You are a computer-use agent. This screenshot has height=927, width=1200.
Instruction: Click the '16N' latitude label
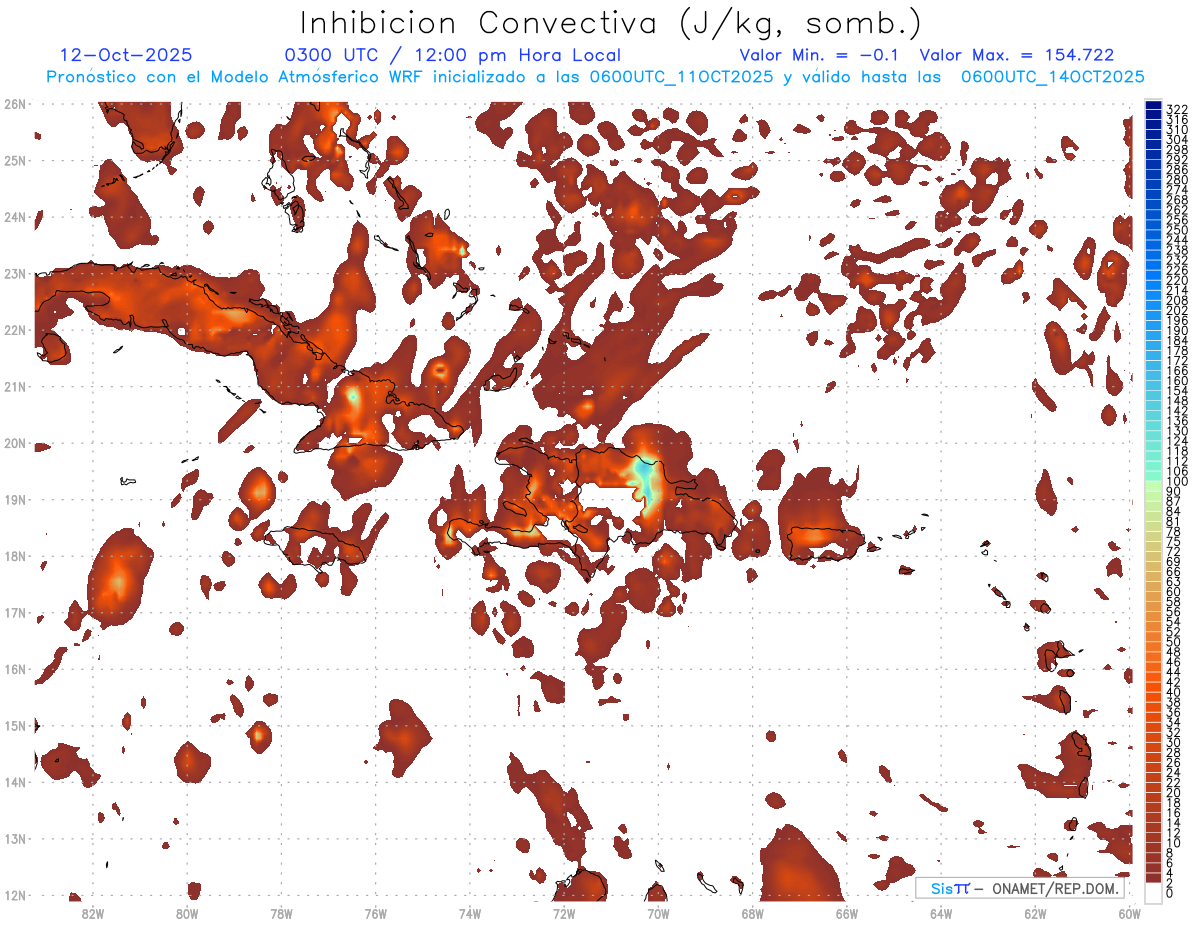pos(15,669)
